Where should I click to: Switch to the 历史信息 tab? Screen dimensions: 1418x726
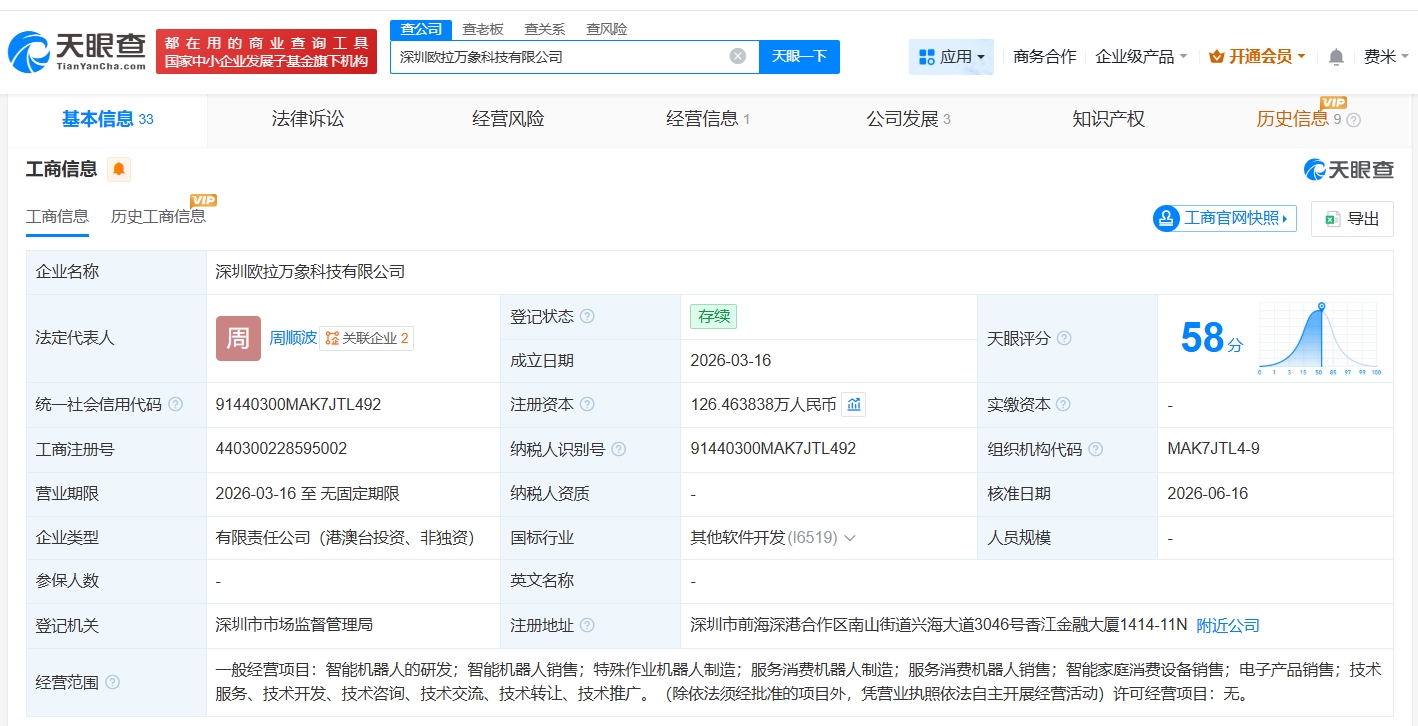(x=1308, y=119)
